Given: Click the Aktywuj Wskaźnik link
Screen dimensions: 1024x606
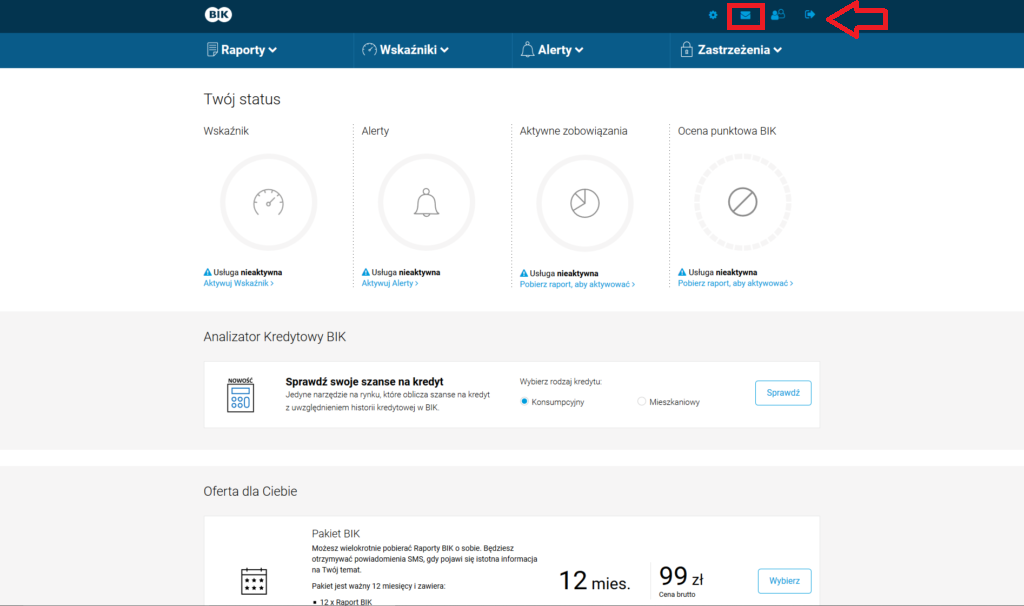Looking at the screenshot, I should pos(238,283).
